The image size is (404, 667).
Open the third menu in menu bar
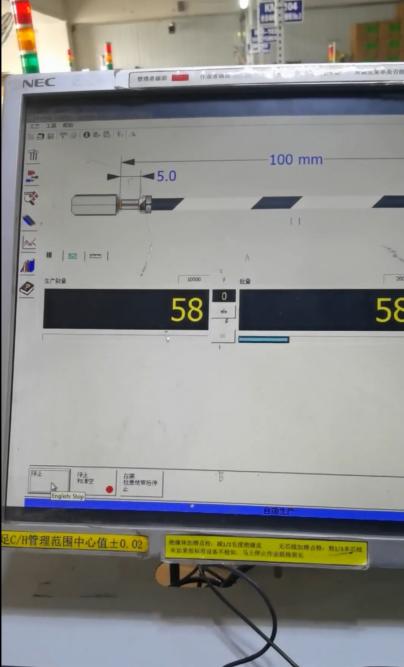point(68,125)
